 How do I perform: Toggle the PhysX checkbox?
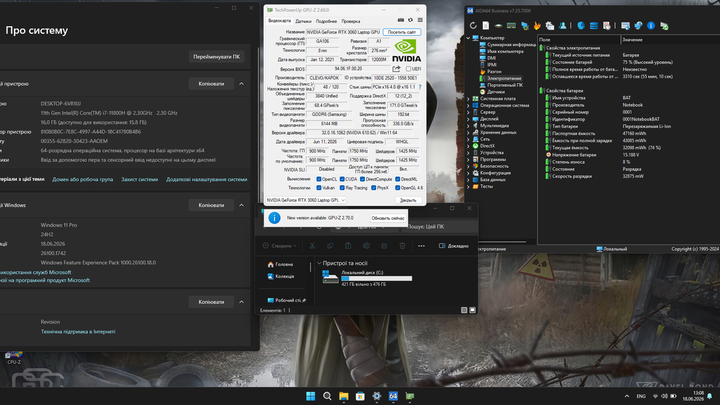click(x=373, y=188)
